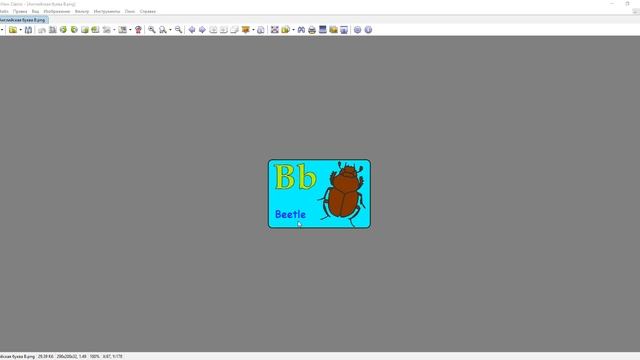Click the blue monitor screen icon

click(322, 30)
